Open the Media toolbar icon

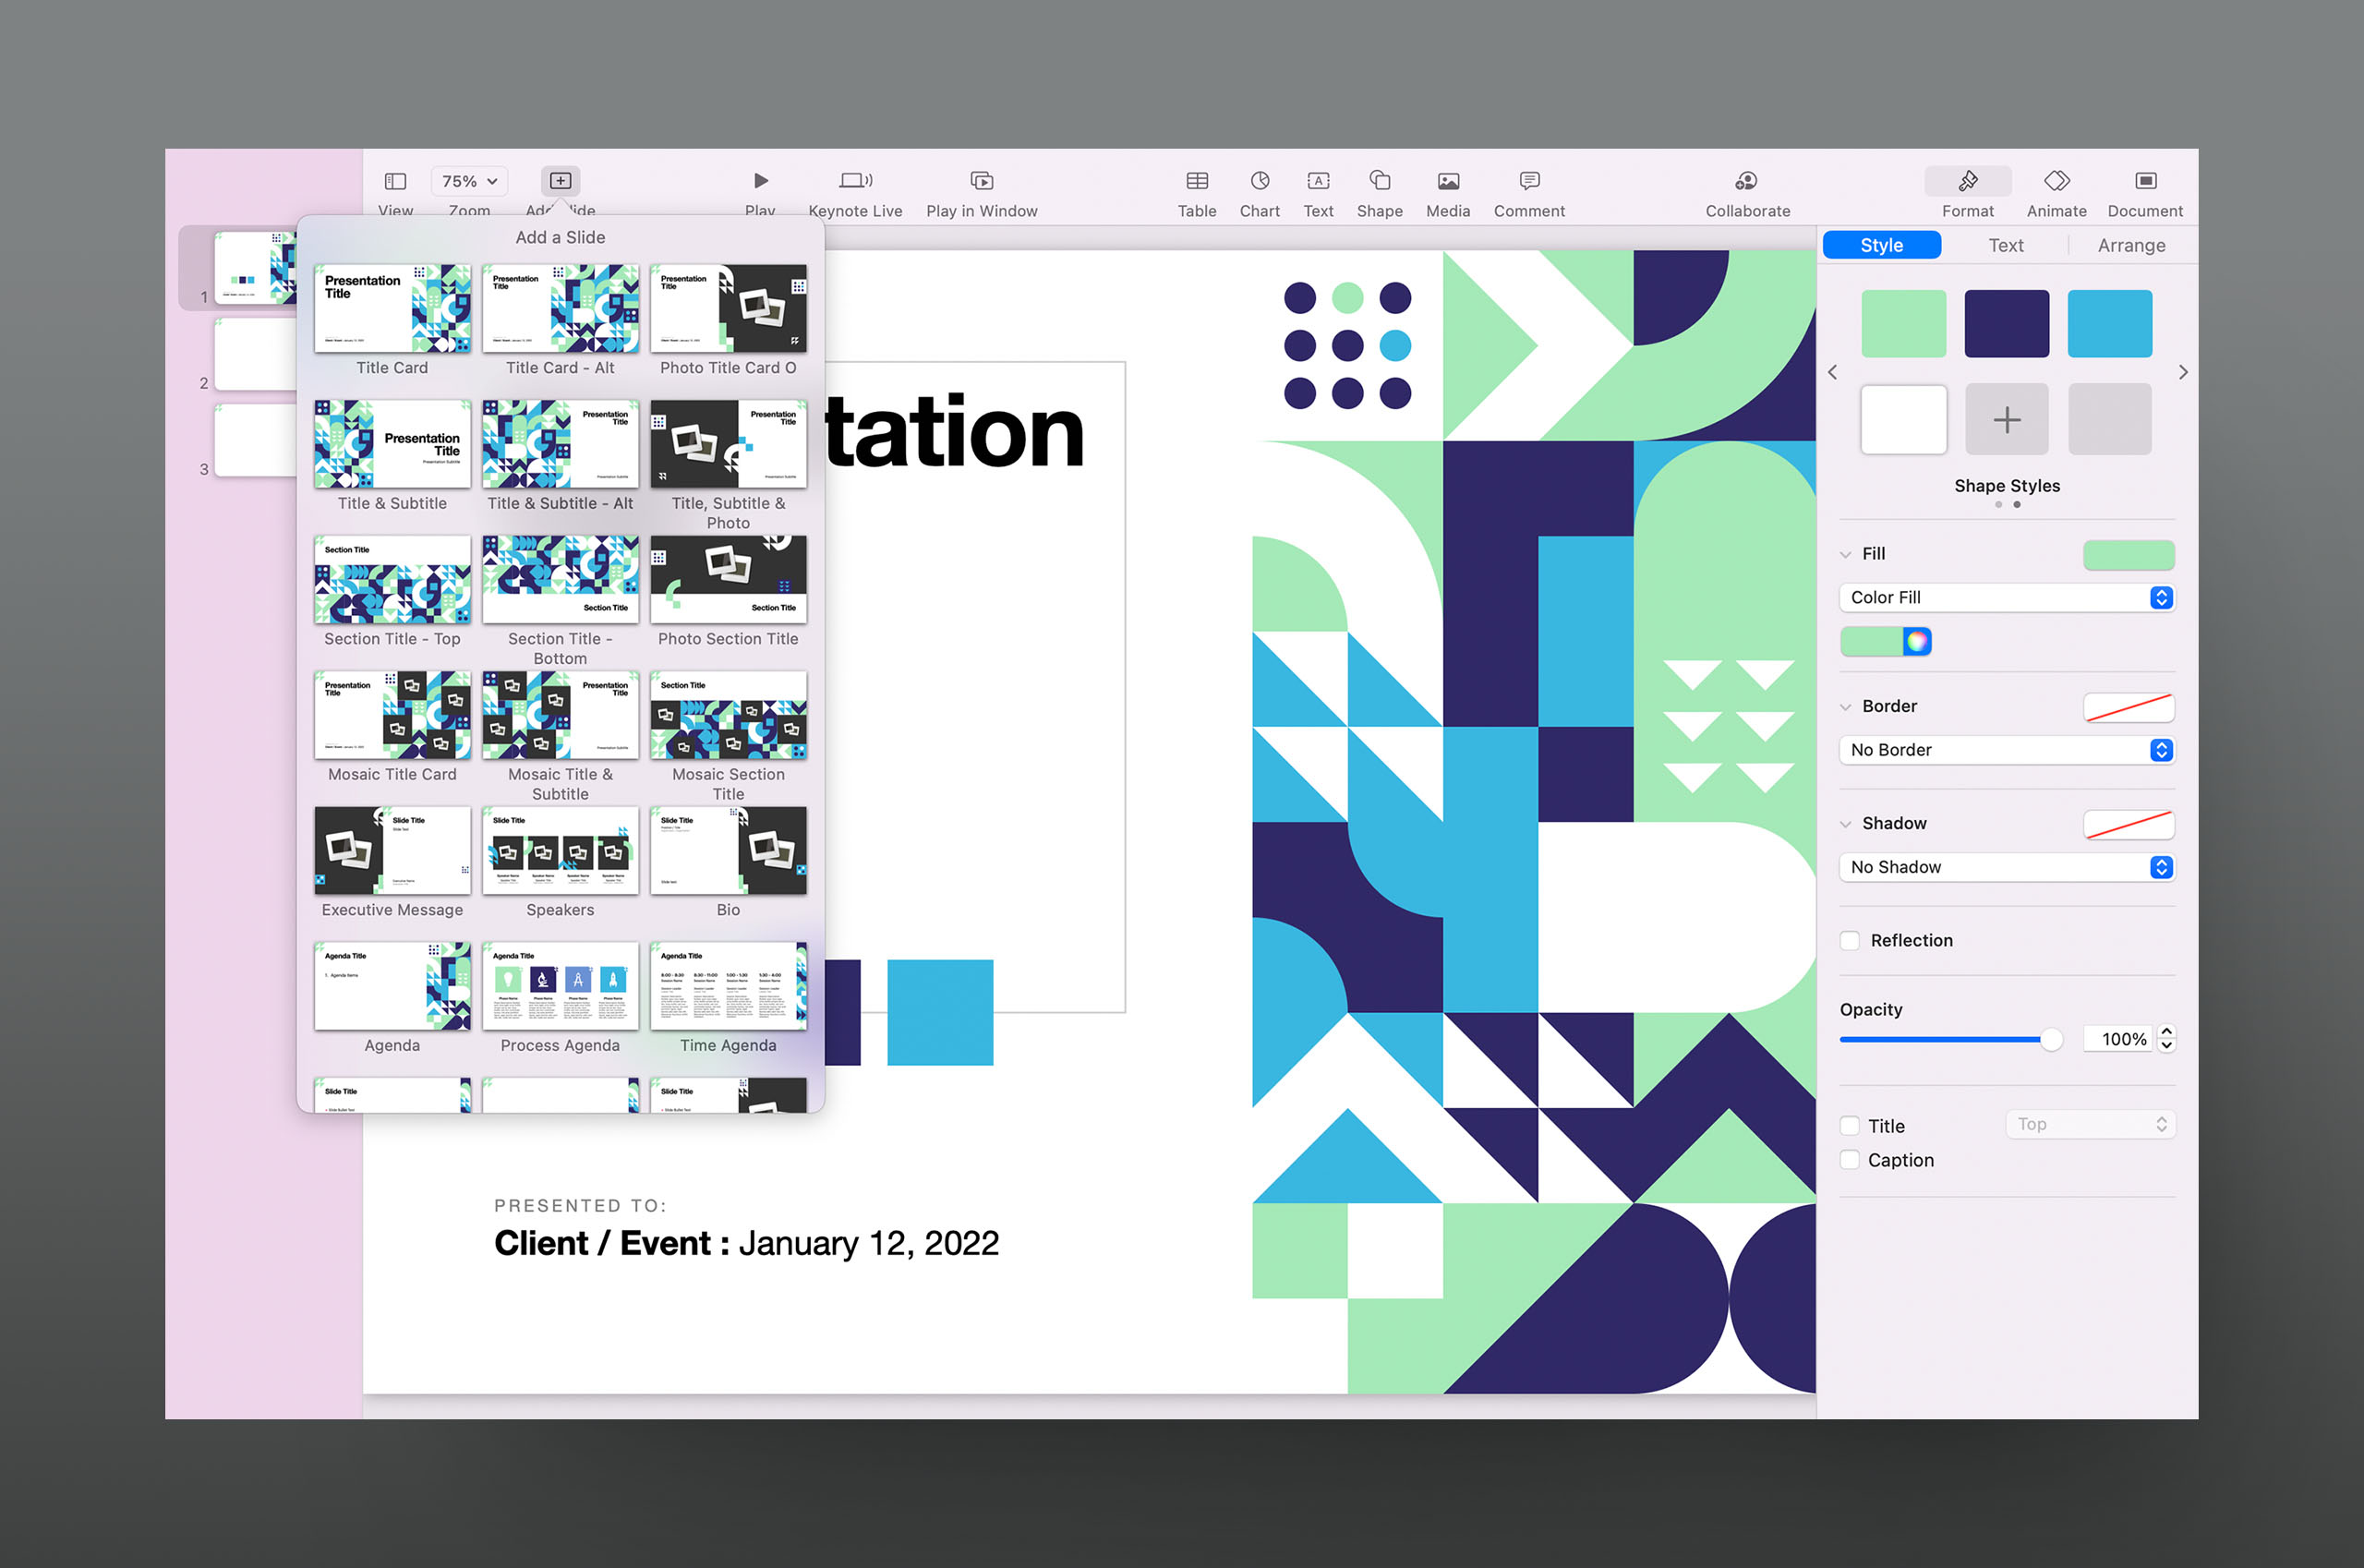pyautogui.click(x=1447, y=181)
